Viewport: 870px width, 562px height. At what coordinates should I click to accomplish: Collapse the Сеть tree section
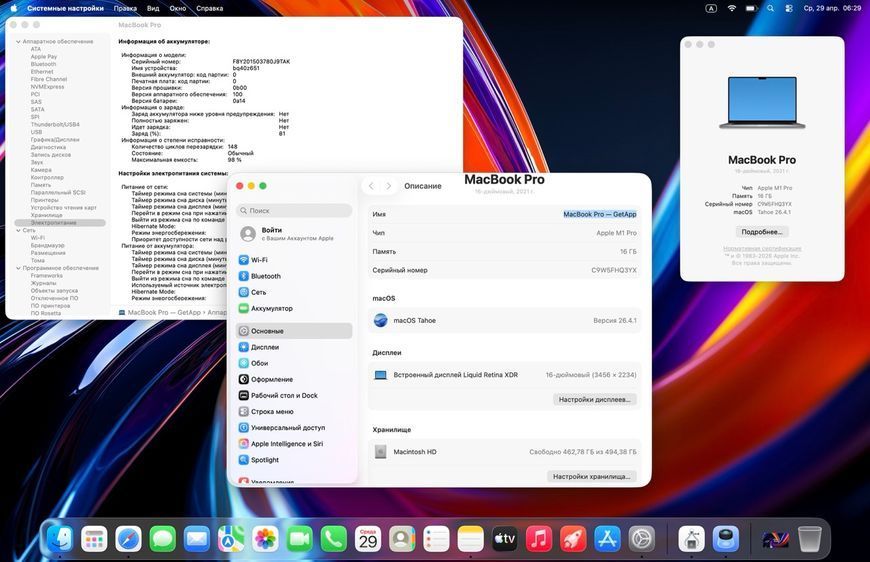tap(18, 230)
